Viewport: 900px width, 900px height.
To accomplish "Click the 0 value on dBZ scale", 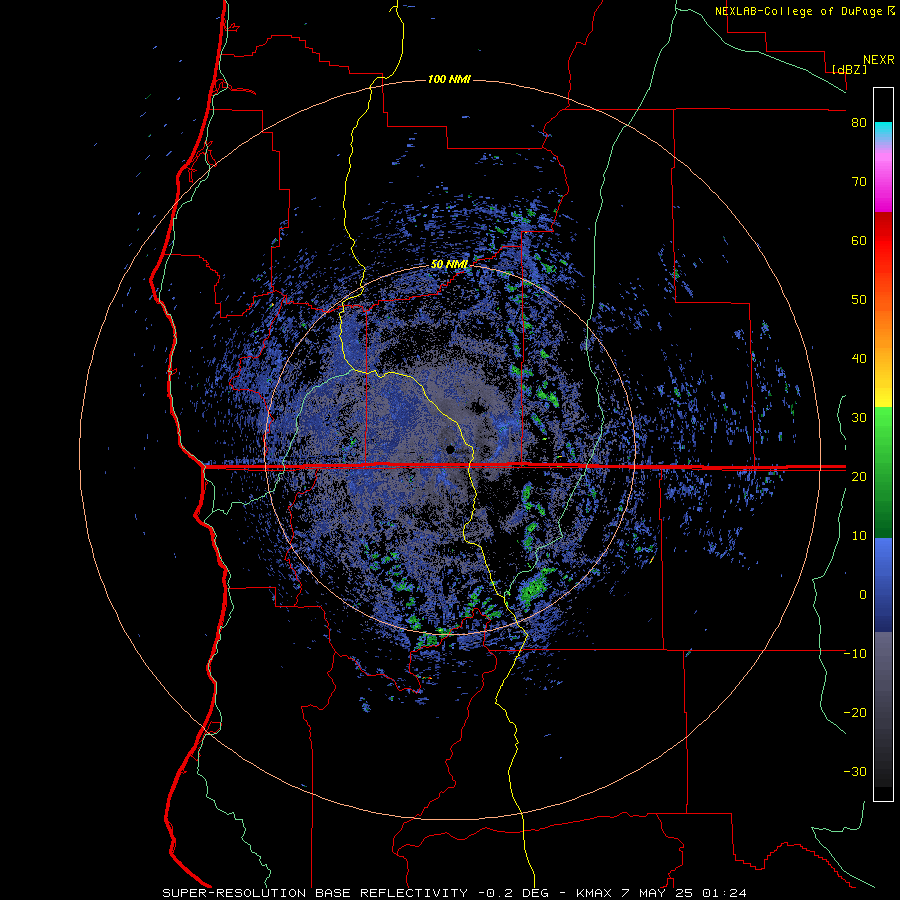I will click(863, 595).
